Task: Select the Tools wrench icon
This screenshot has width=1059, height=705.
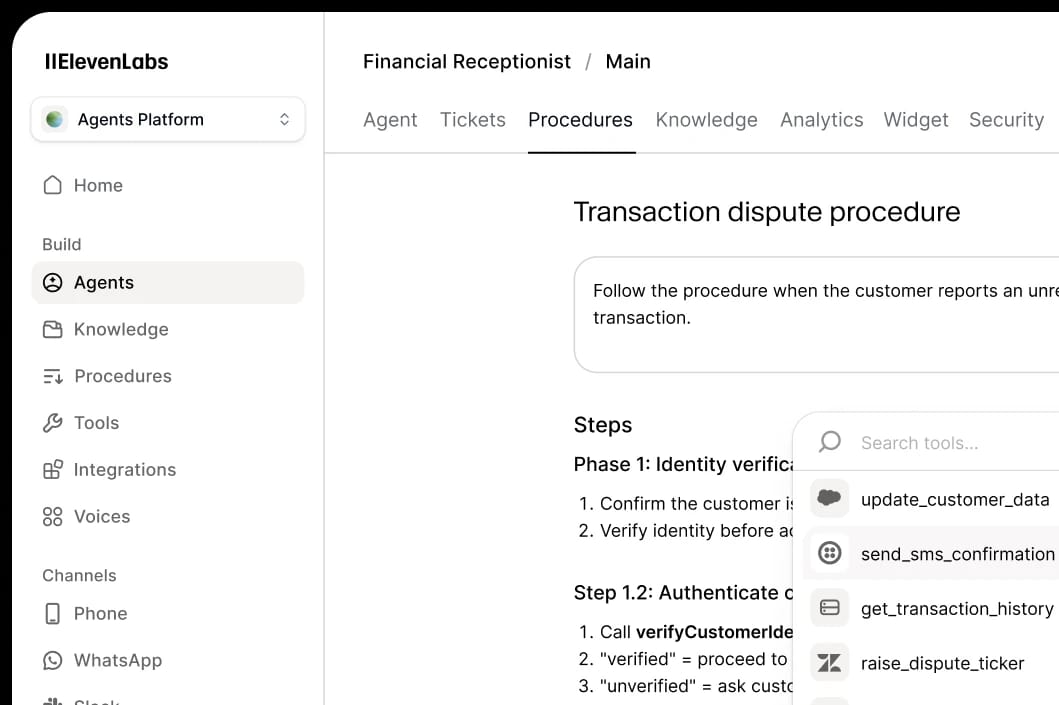Action: [x=52, y=422]
